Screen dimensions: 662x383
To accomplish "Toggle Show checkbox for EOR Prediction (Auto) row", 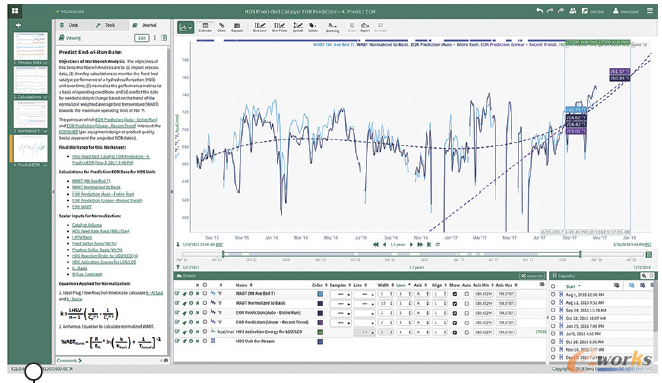I will (455, 313).
